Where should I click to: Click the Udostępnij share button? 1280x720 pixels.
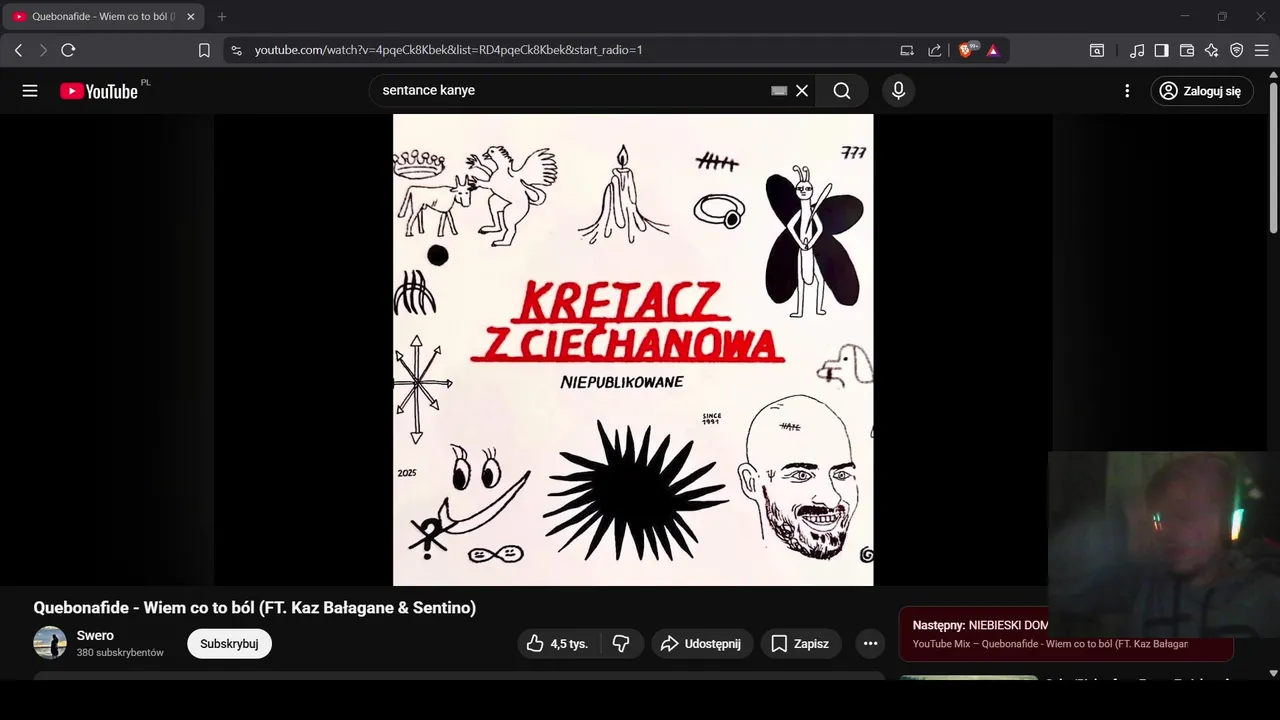click(701, 644)
